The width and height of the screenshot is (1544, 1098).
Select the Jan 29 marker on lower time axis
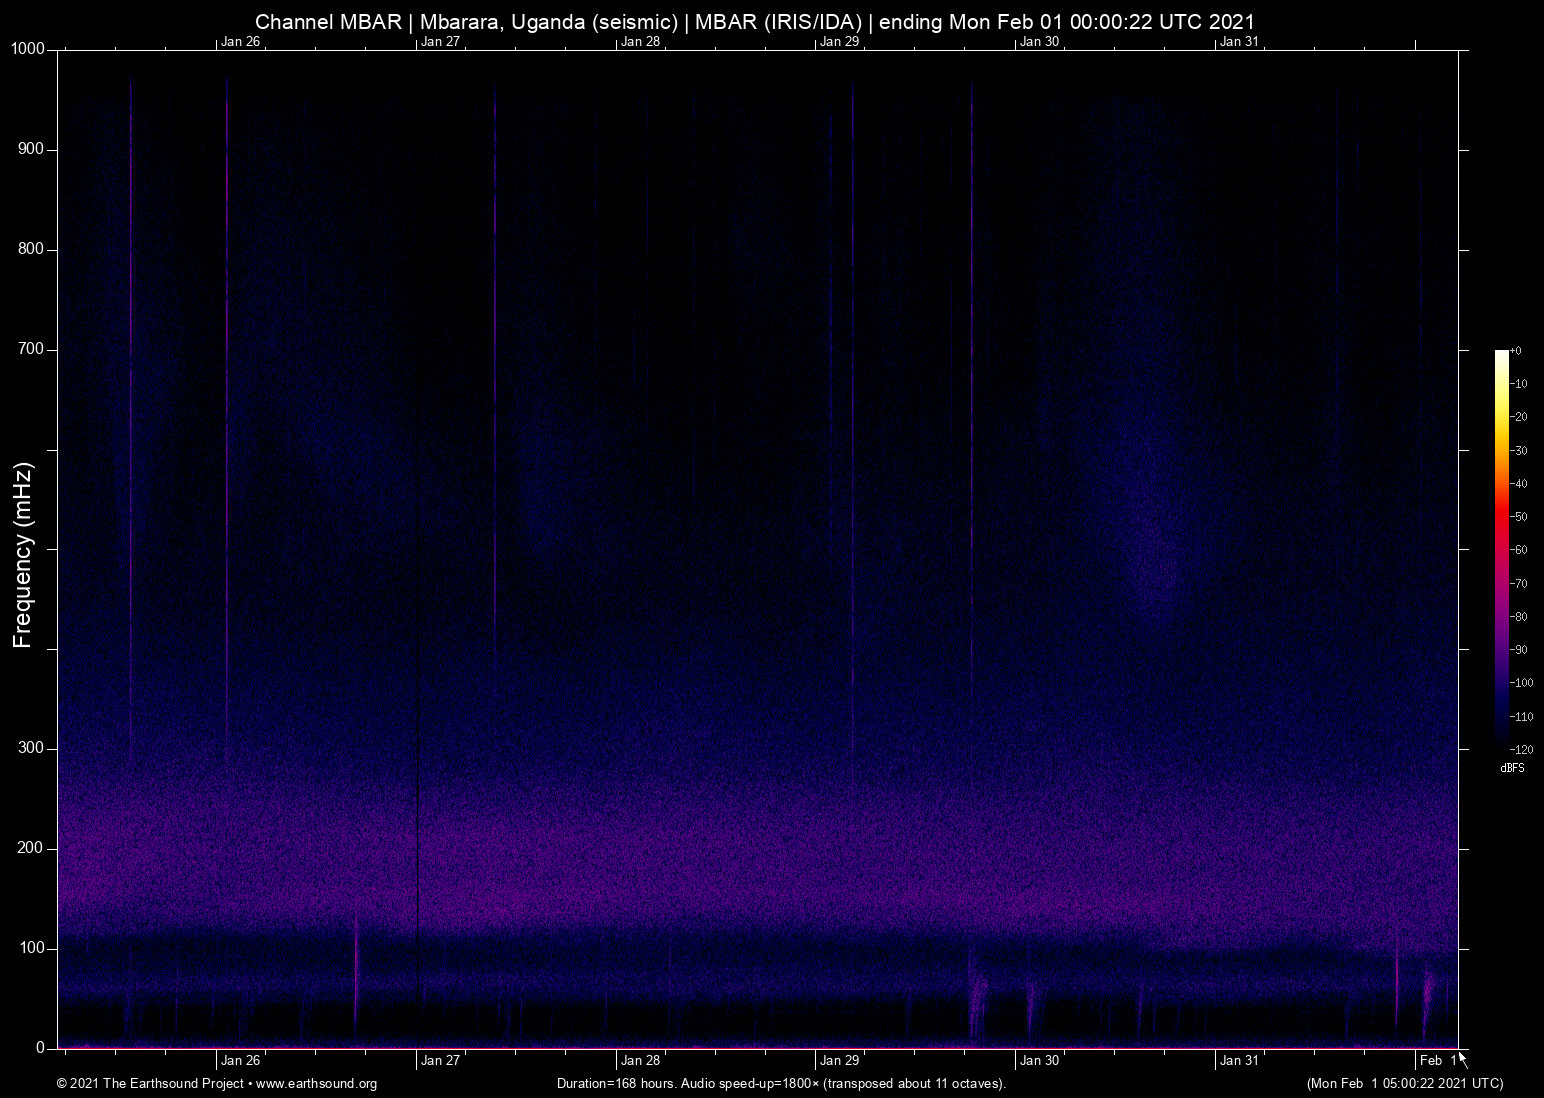(839, 1060)
